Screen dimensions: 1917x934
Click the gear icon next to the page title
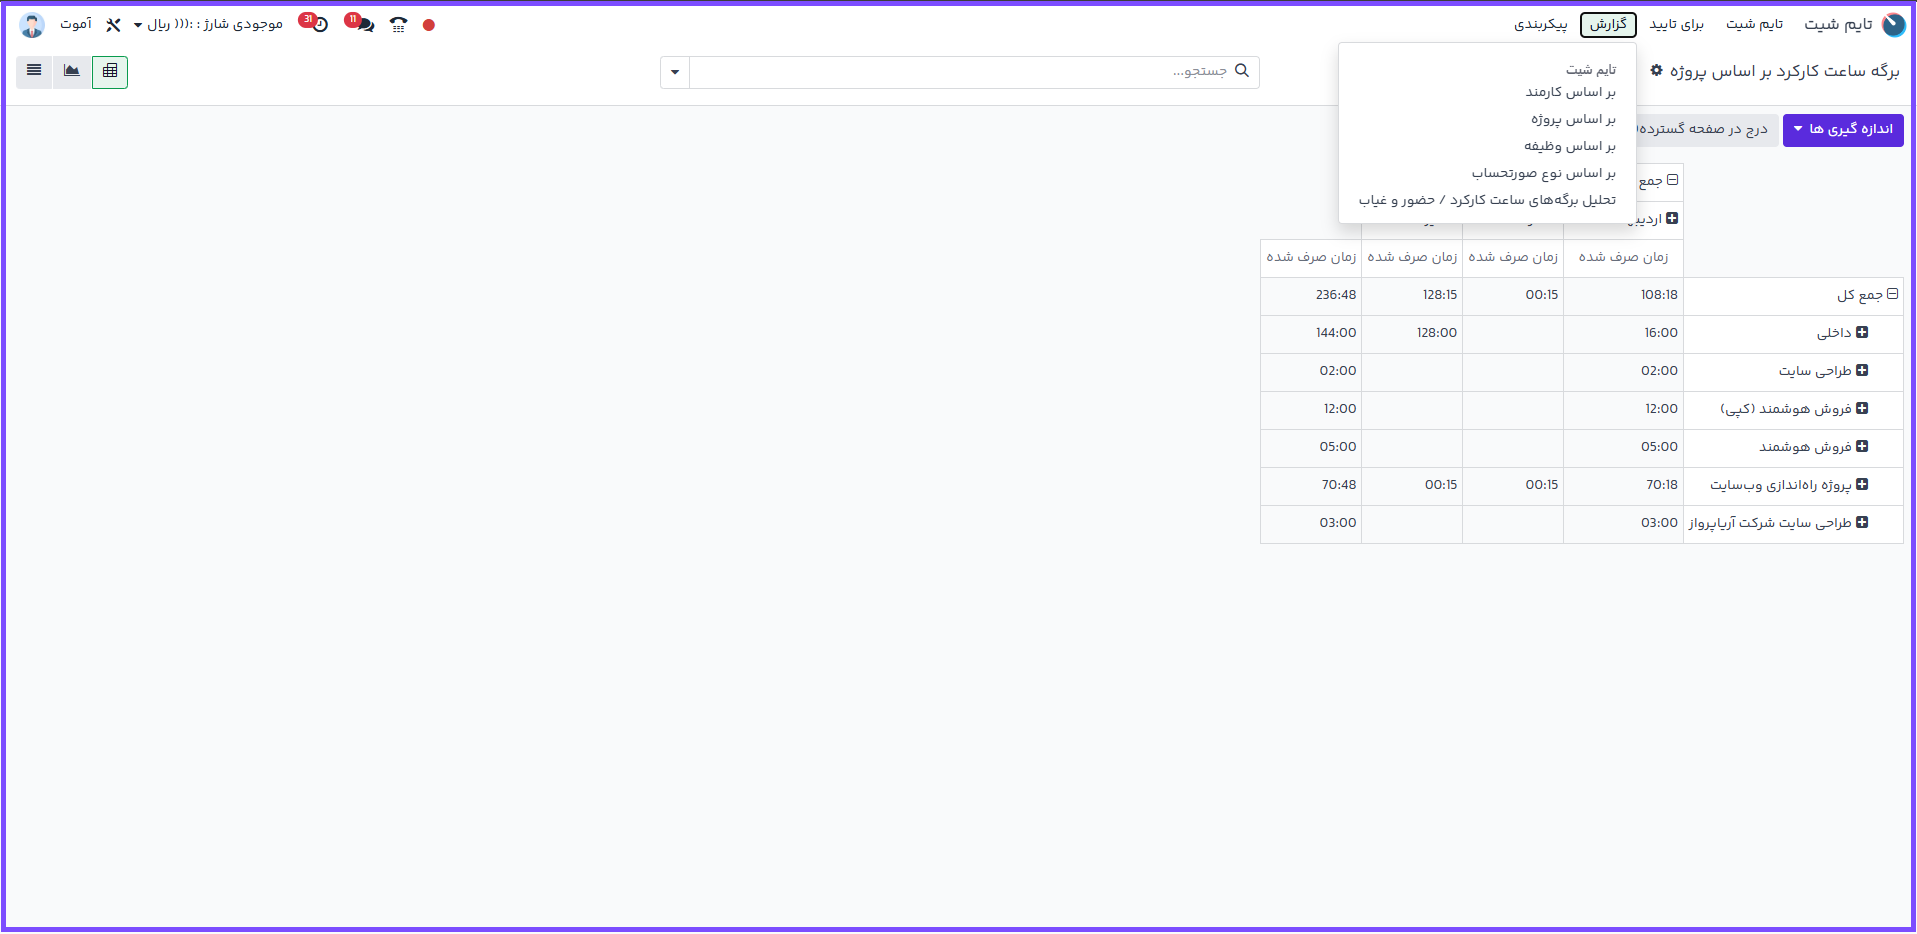point(1656,71)
